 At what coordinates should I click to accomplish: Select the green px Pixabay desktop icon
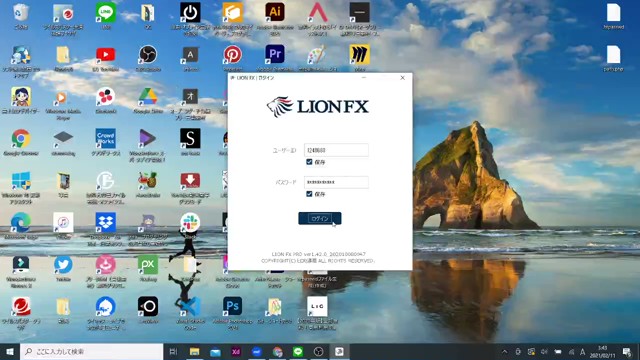tap(148, 268)
